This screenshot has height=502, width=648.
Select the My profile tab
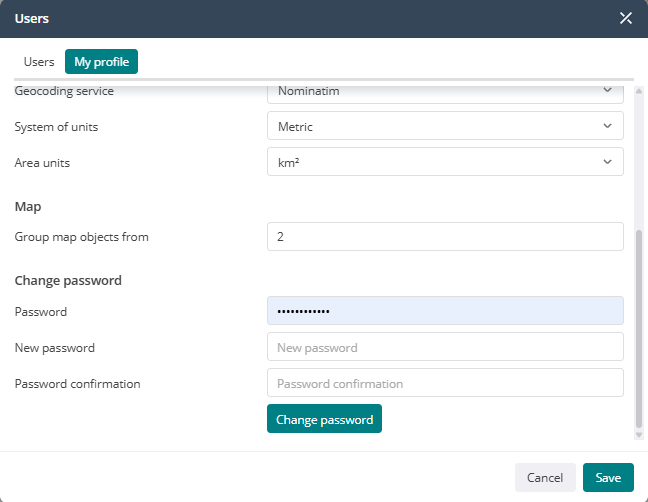point(101,62)
